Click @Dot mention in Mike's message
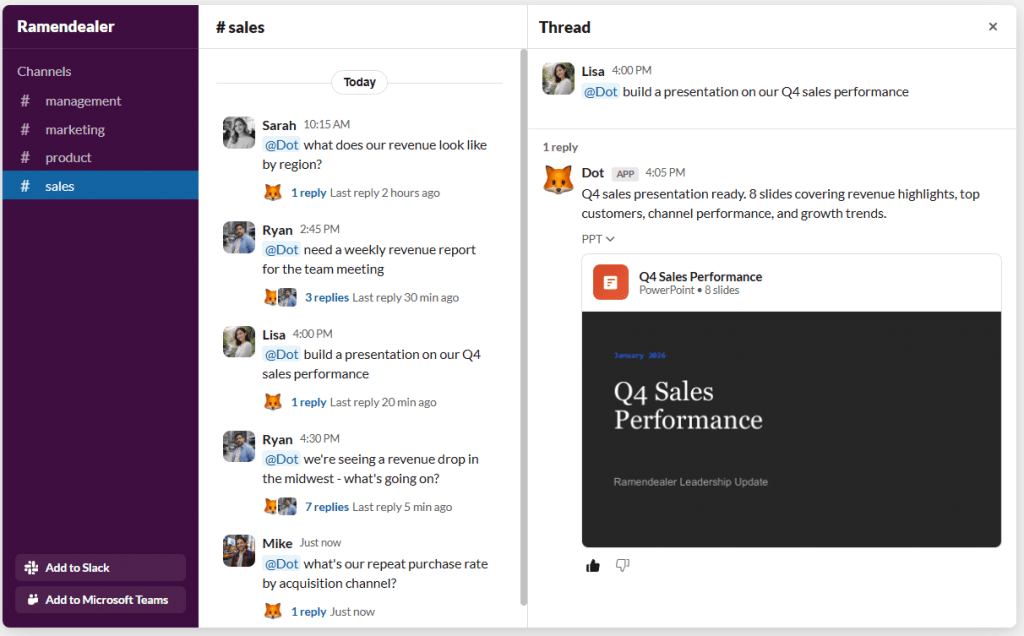 281,564
